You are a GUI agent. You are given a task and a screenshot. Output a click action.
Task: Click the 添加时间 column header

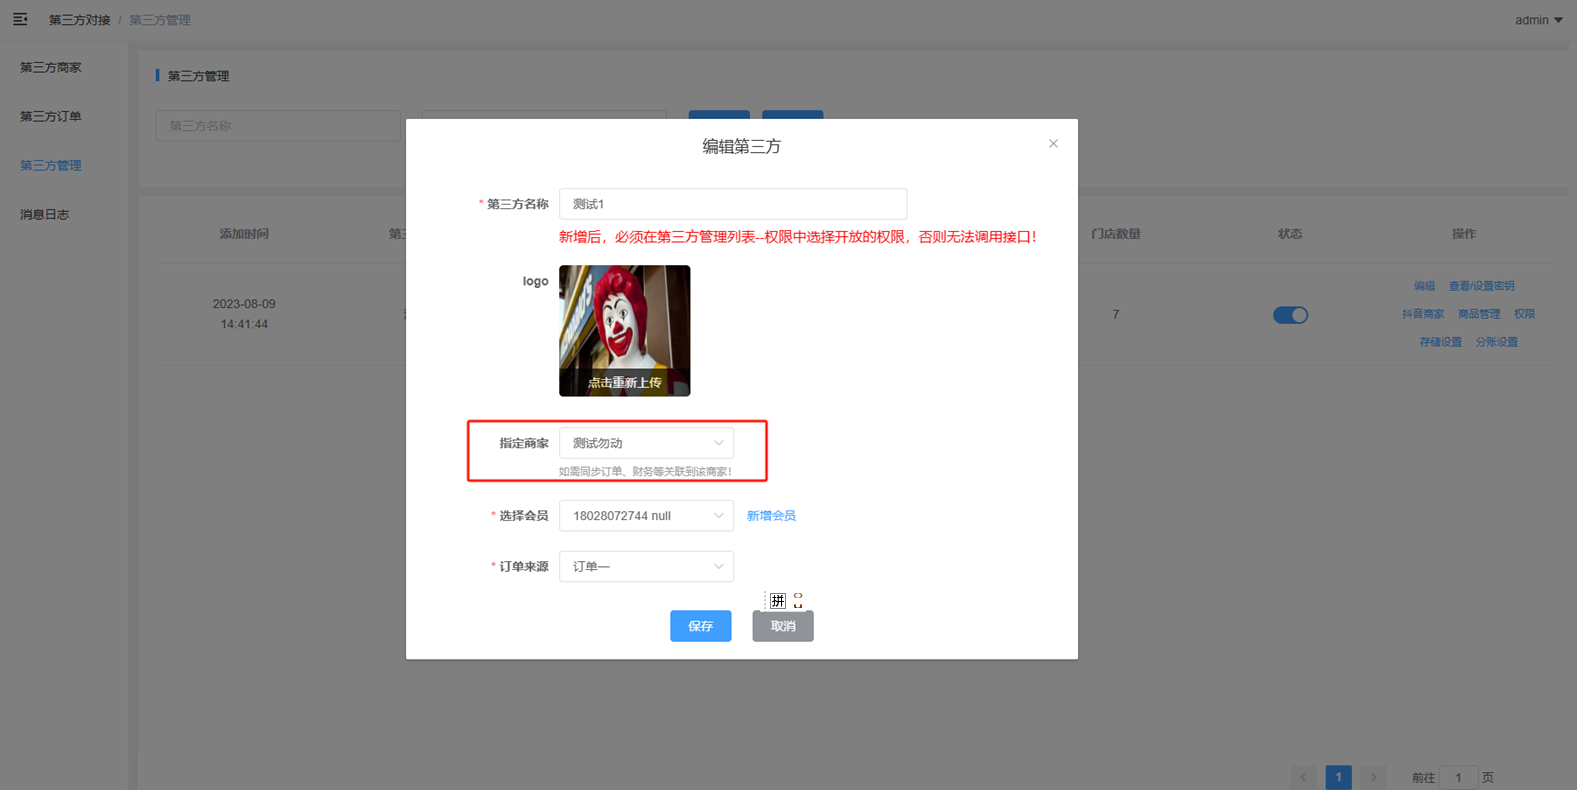(x=244, y=234)
